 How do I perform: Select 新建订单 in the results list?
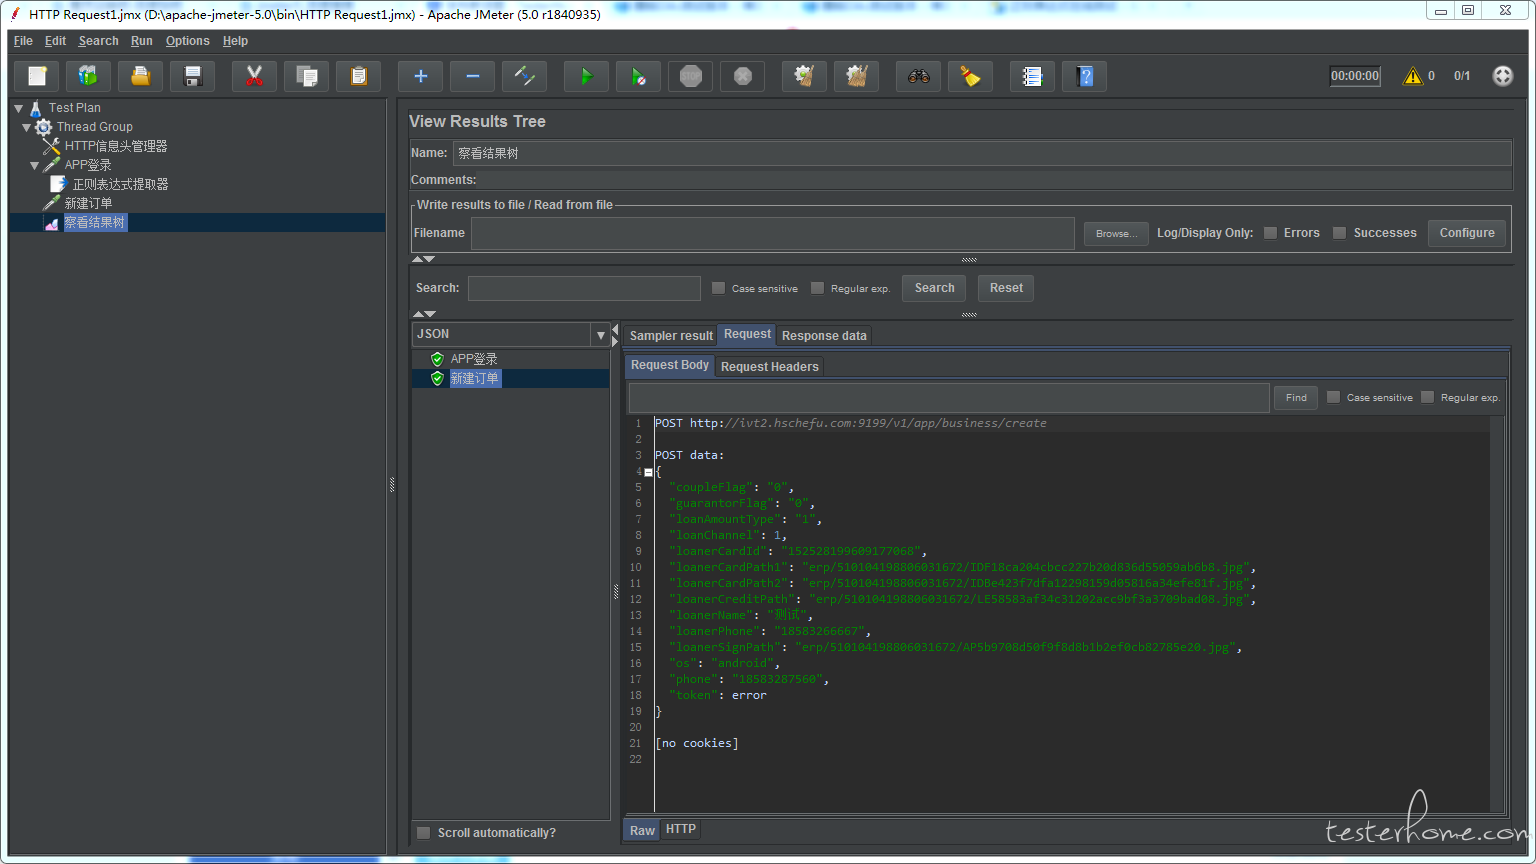(x=475, y=378)
